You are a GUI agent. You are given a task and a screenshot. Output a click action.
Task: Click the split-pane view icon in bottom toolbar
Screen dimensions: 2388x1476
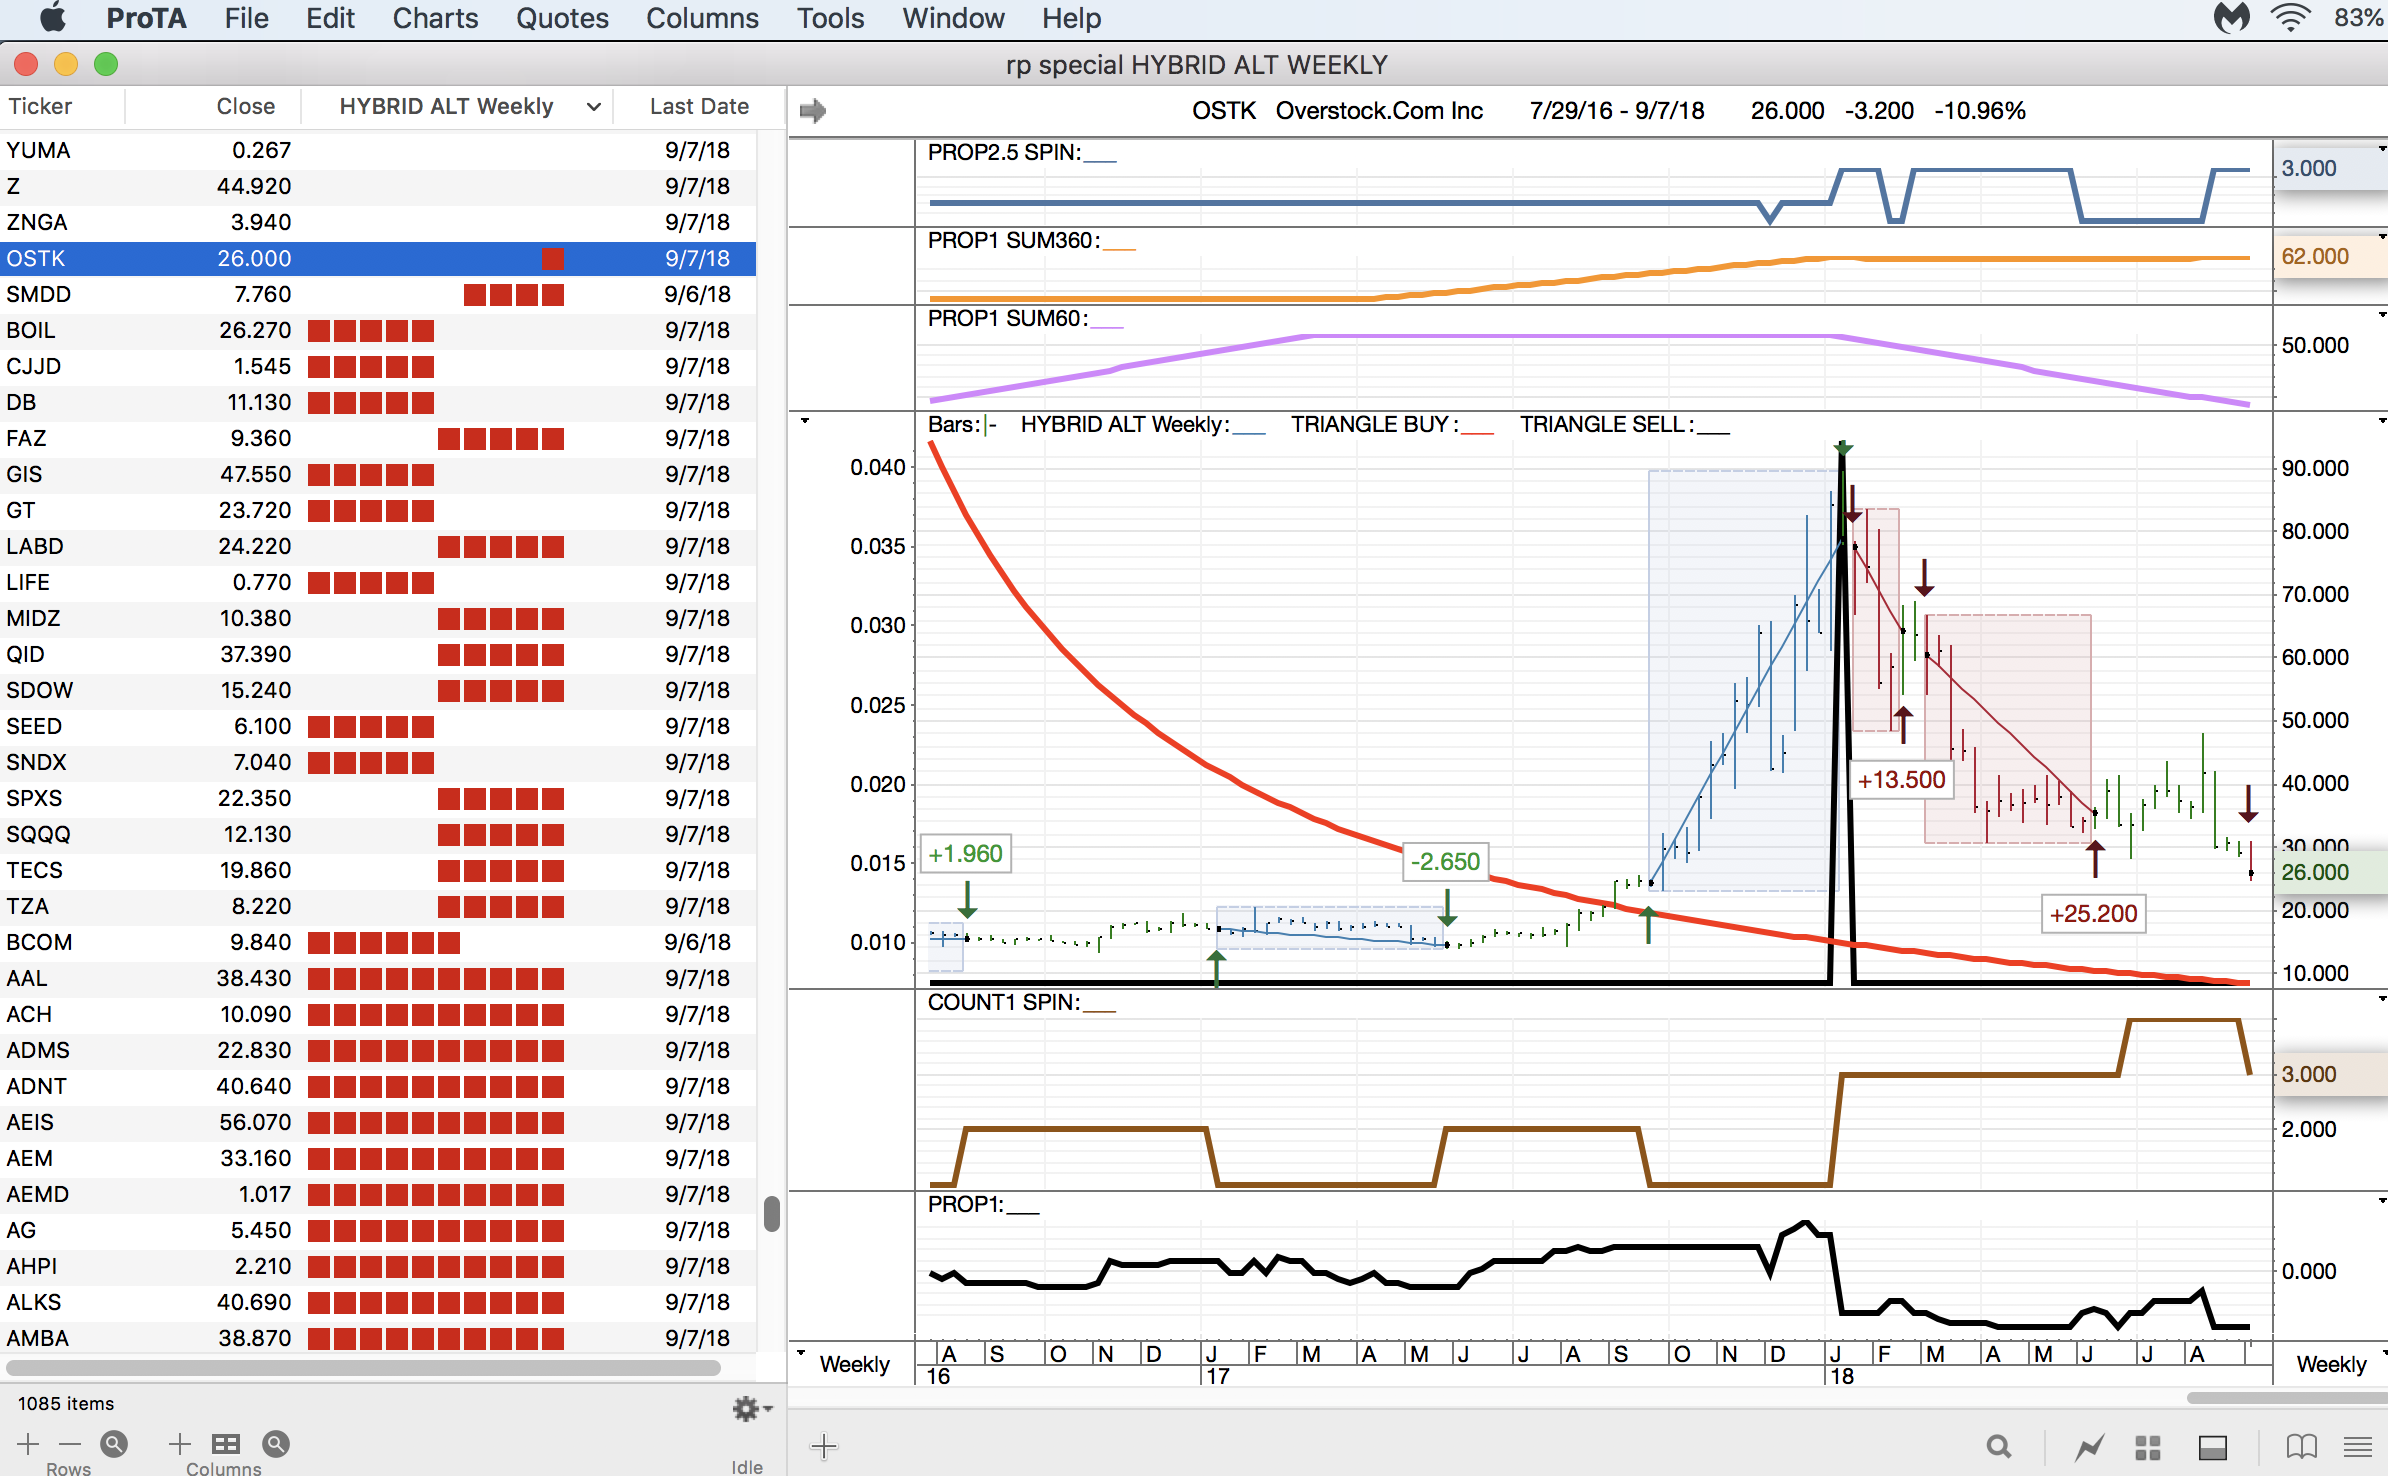[x=2213, y=1445]
